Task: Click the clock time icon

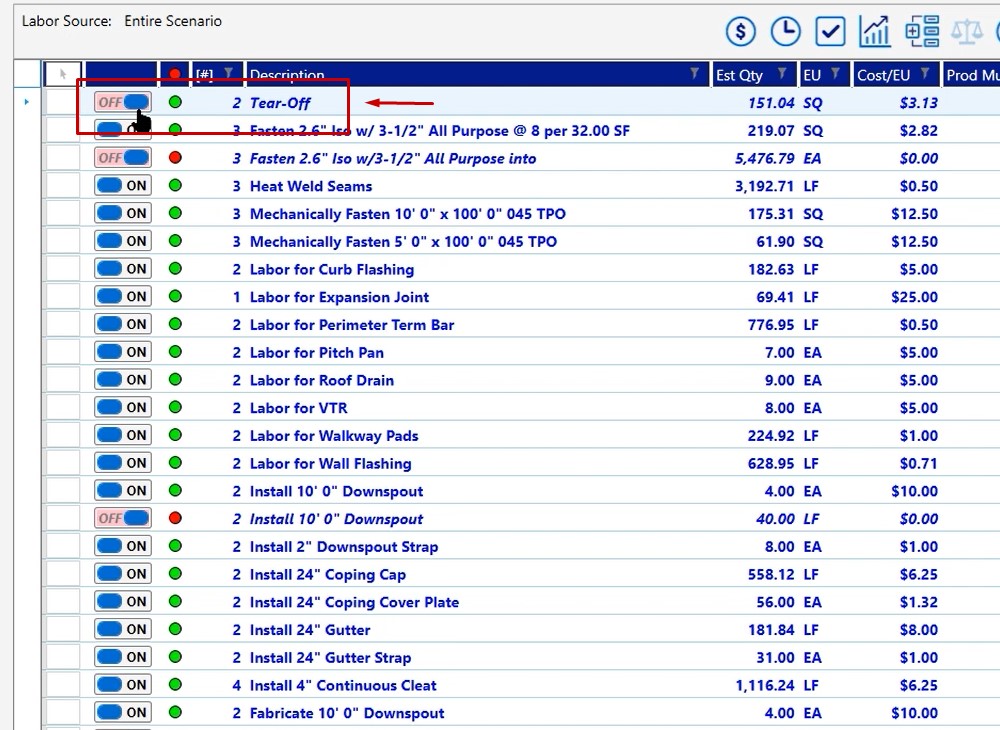Action: 785,32
